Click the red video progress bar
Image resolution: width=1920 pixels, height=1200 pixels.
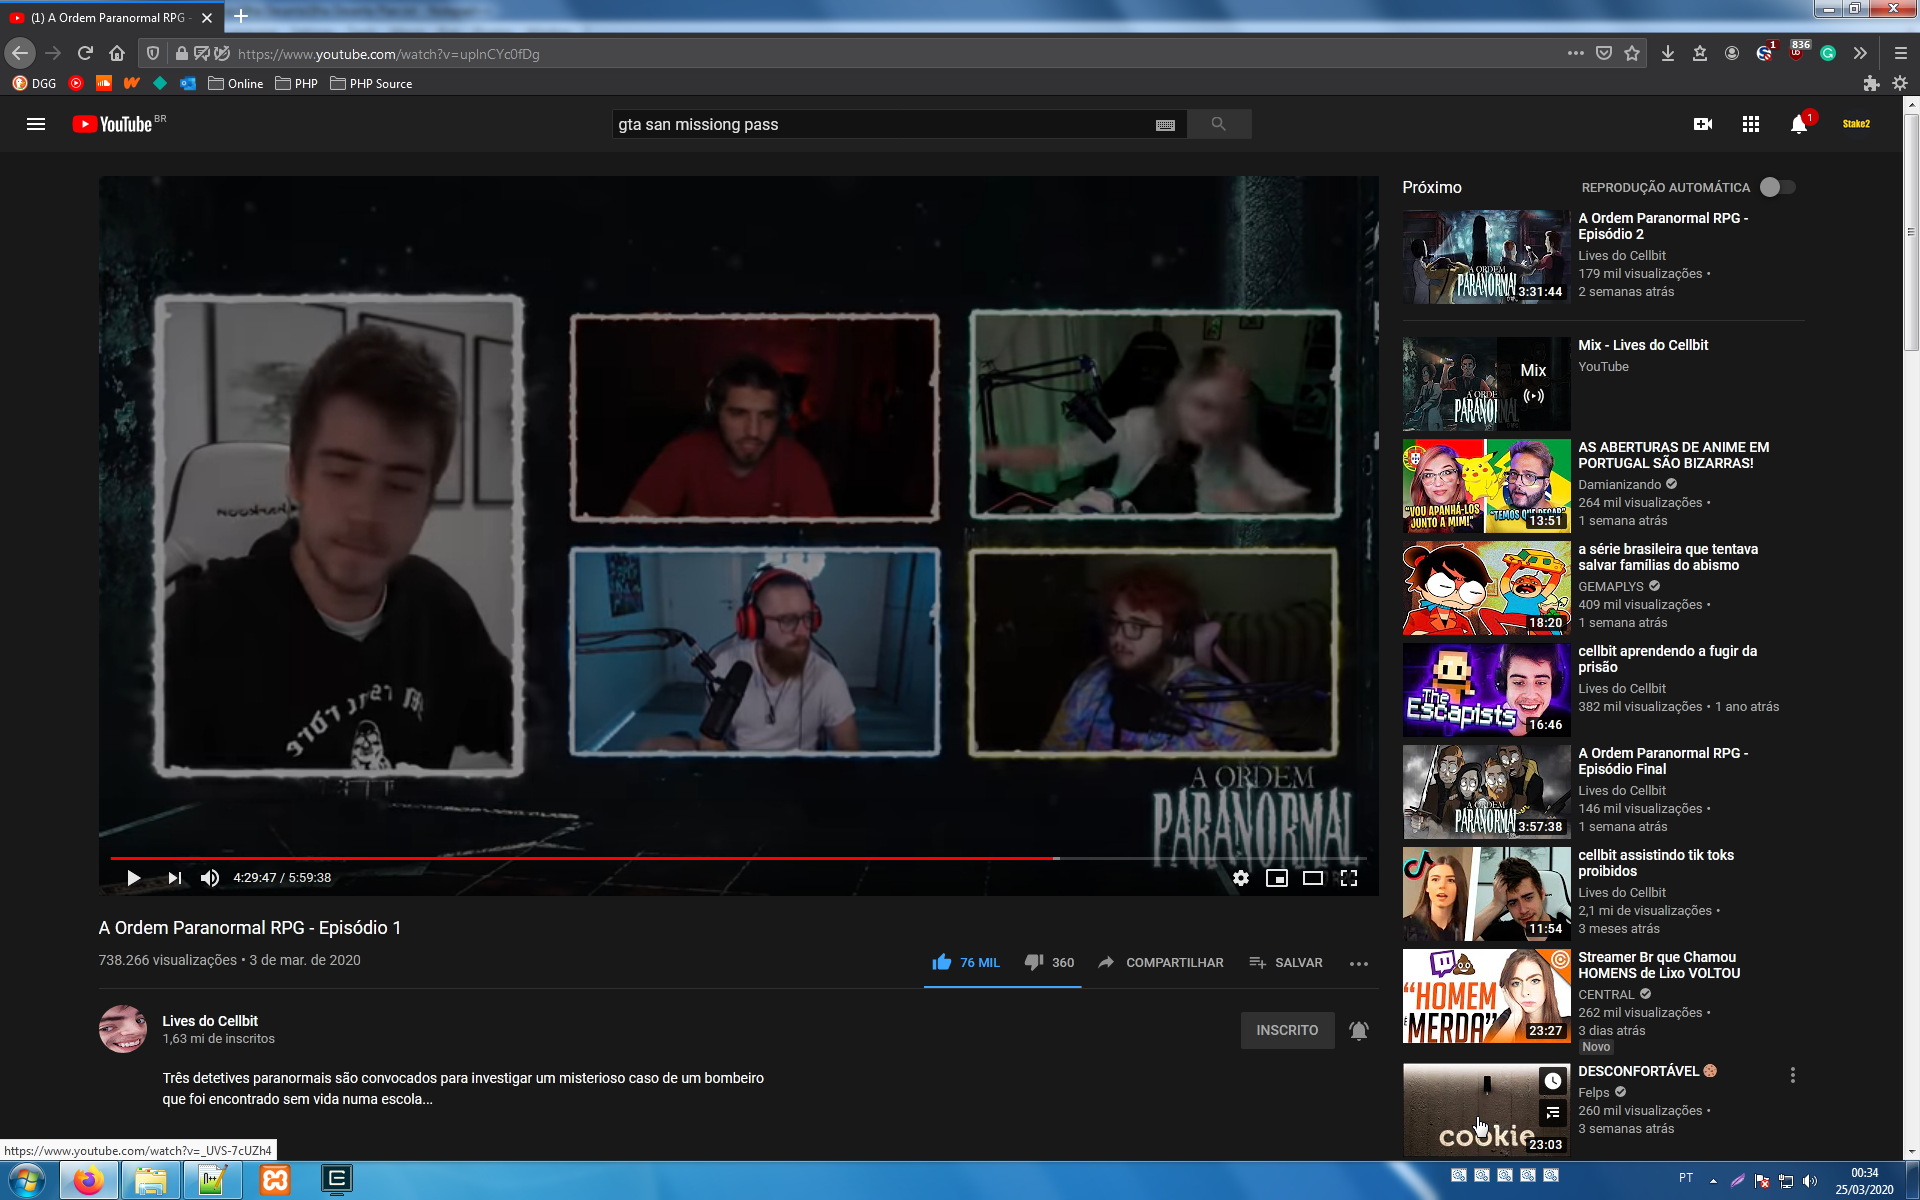click(x=580, y=858)
